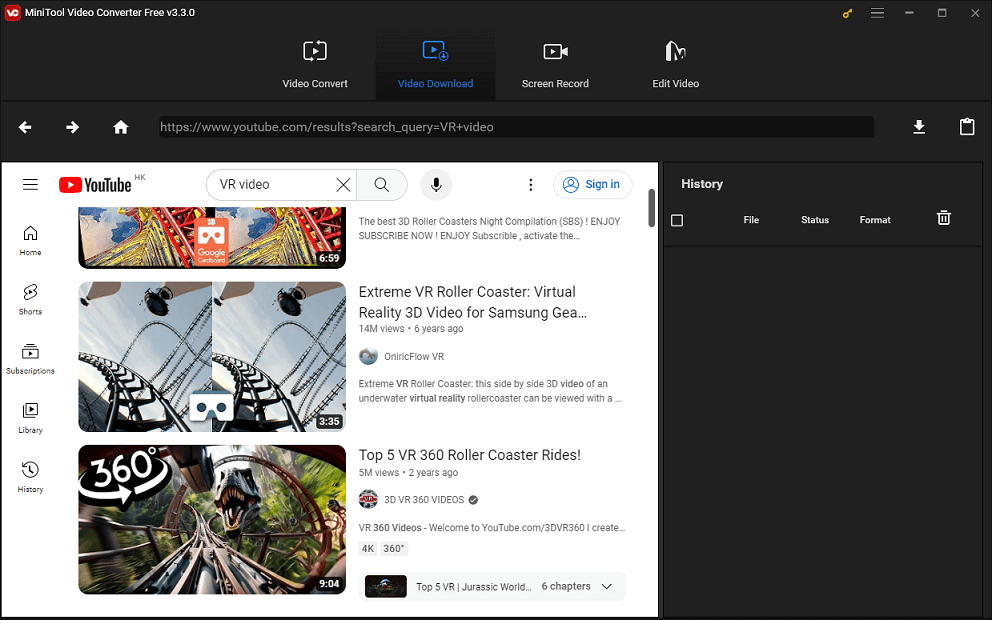Click the OniricFlow VR channel avatar

pyautogui.click(x=368, y=356)
